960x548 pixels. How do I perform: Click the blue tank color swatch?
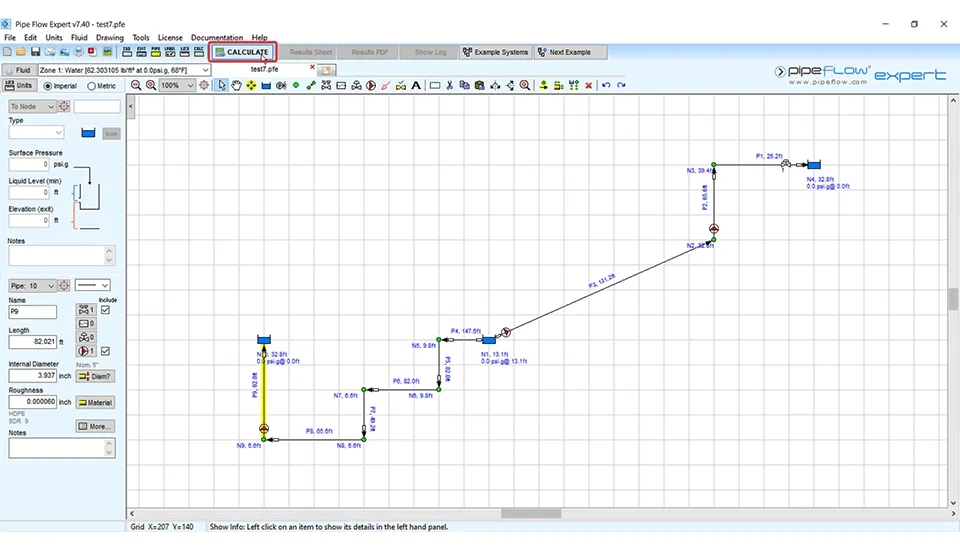pyautogui.click(x=88, y=132)
